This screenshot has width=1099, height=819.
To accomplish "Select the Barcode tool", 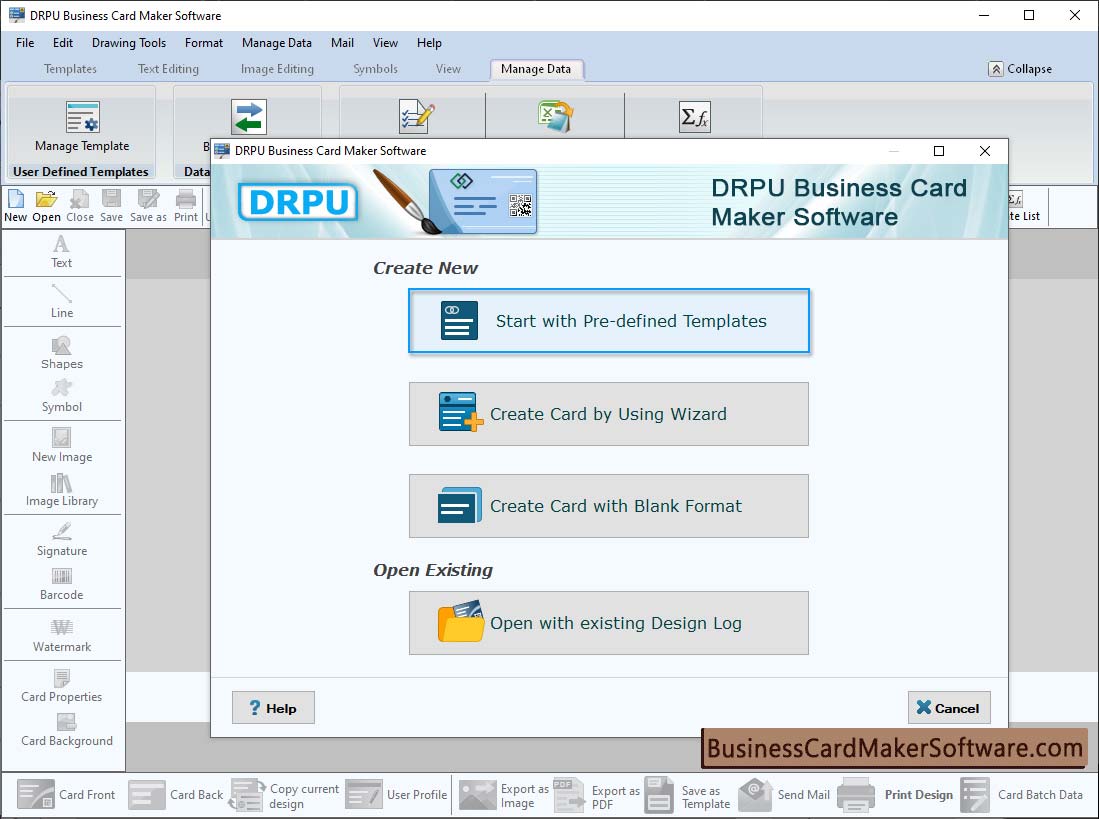I will click(62, 584).
